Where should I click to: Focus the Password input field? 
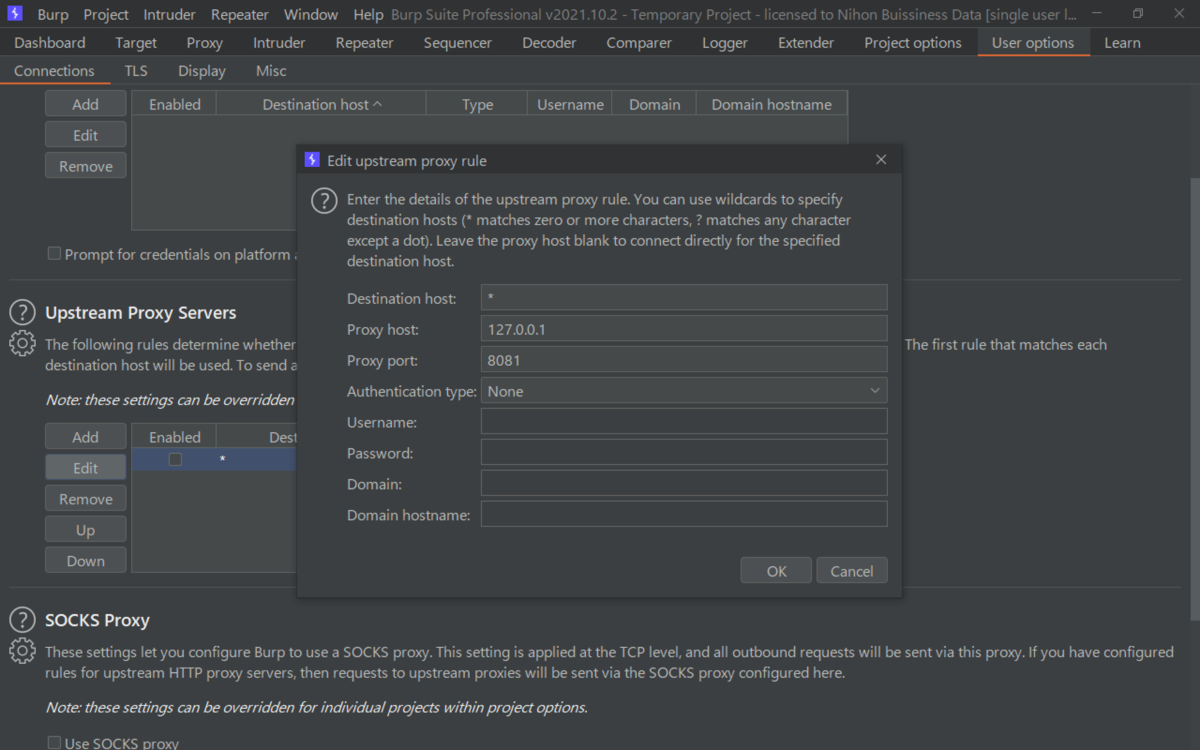(684, 453)
